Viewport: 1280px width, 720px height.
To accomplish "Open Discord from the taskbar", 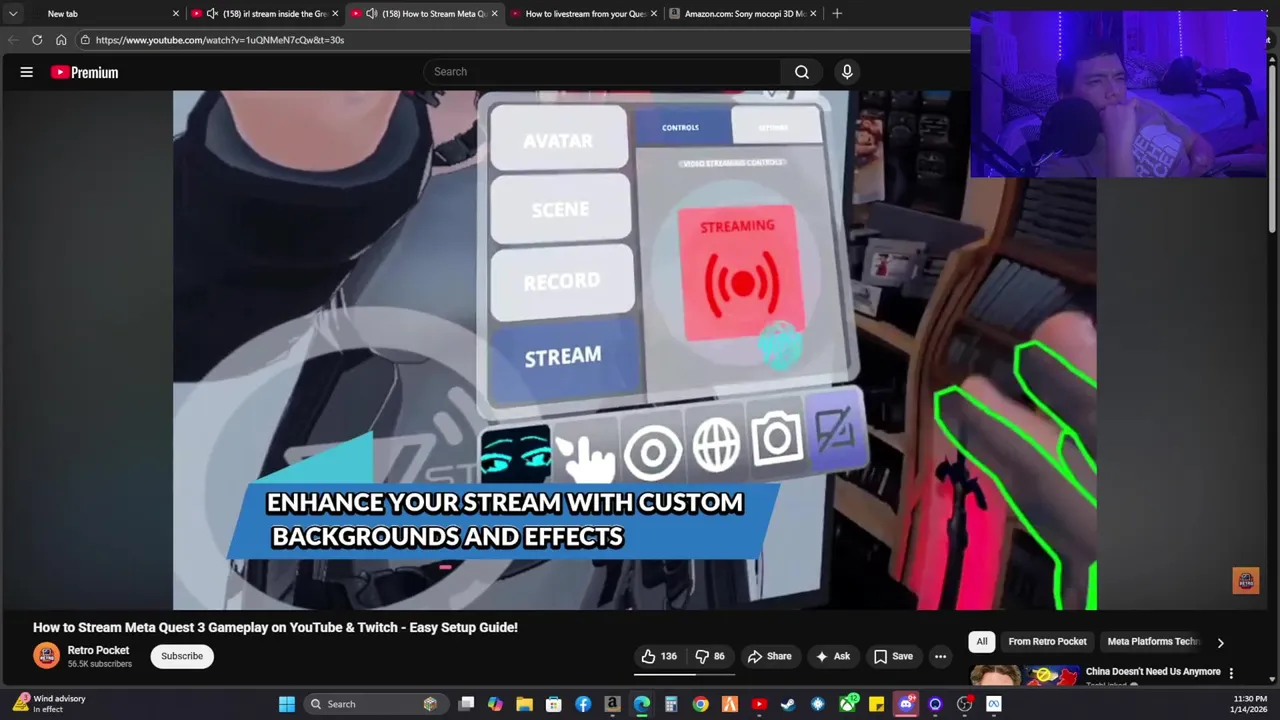I will 906,704.
